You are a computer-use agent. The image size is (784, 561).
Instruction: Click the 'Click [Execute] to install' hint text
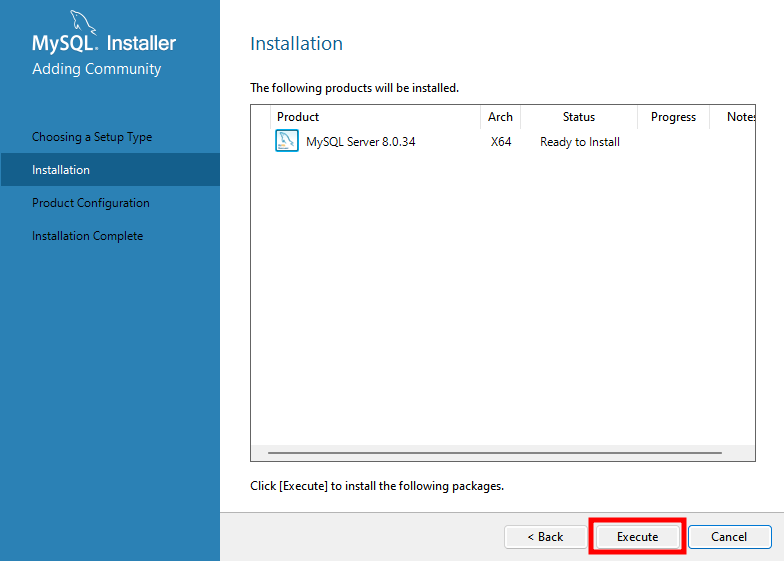[x=377, y=486]
